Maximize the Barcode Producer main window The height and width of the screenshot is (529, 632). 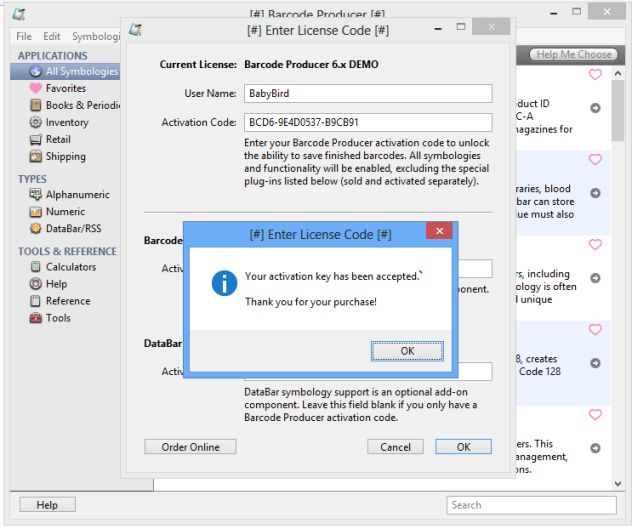(577, 12)
